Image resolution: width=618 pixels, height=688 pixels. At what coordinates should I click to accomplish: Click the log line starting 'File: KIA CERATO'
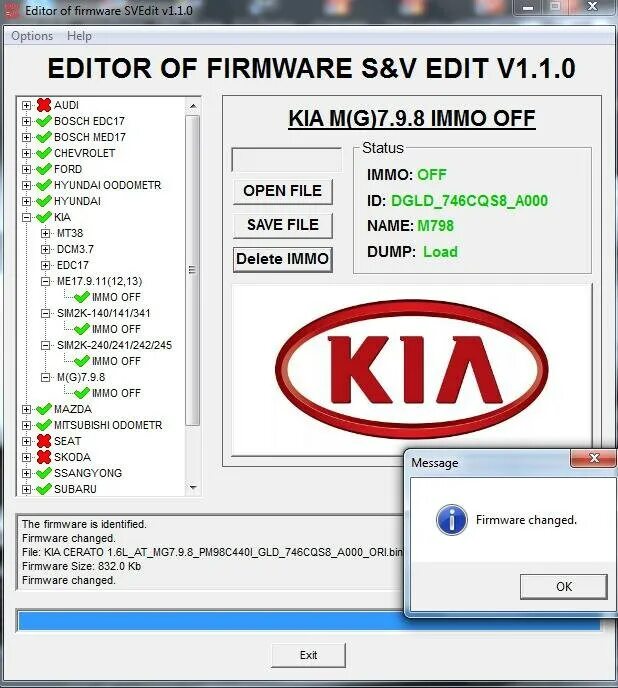212,552
